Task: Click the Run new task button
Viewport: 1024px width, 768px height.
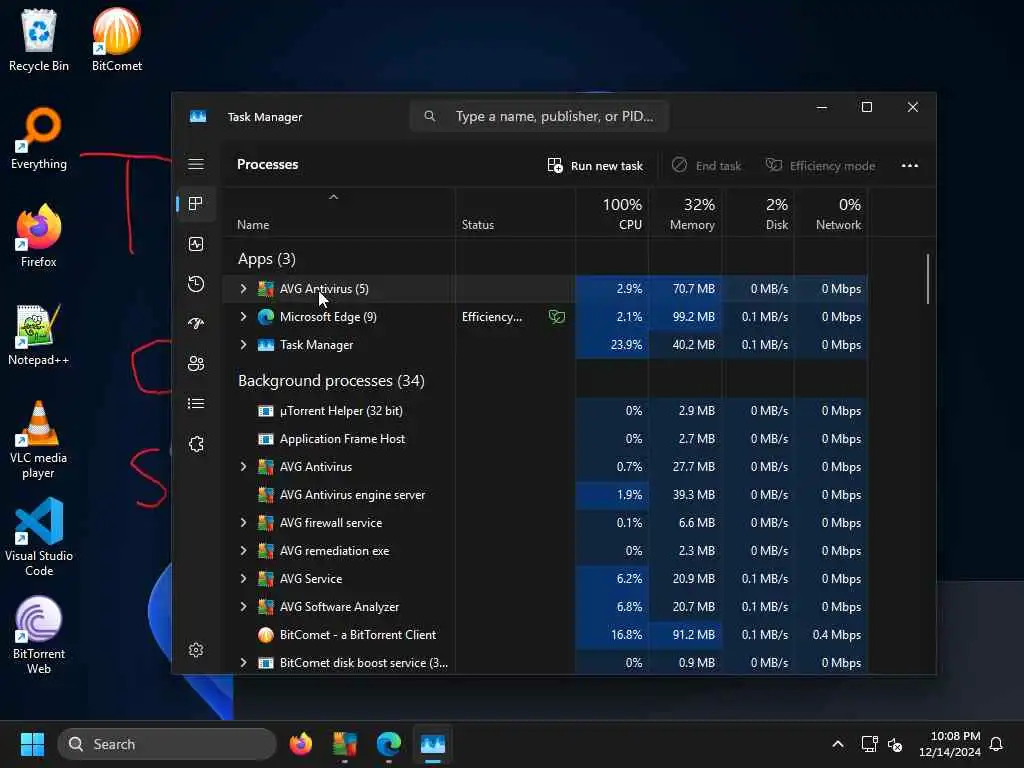Action: [x=595, y=166]
